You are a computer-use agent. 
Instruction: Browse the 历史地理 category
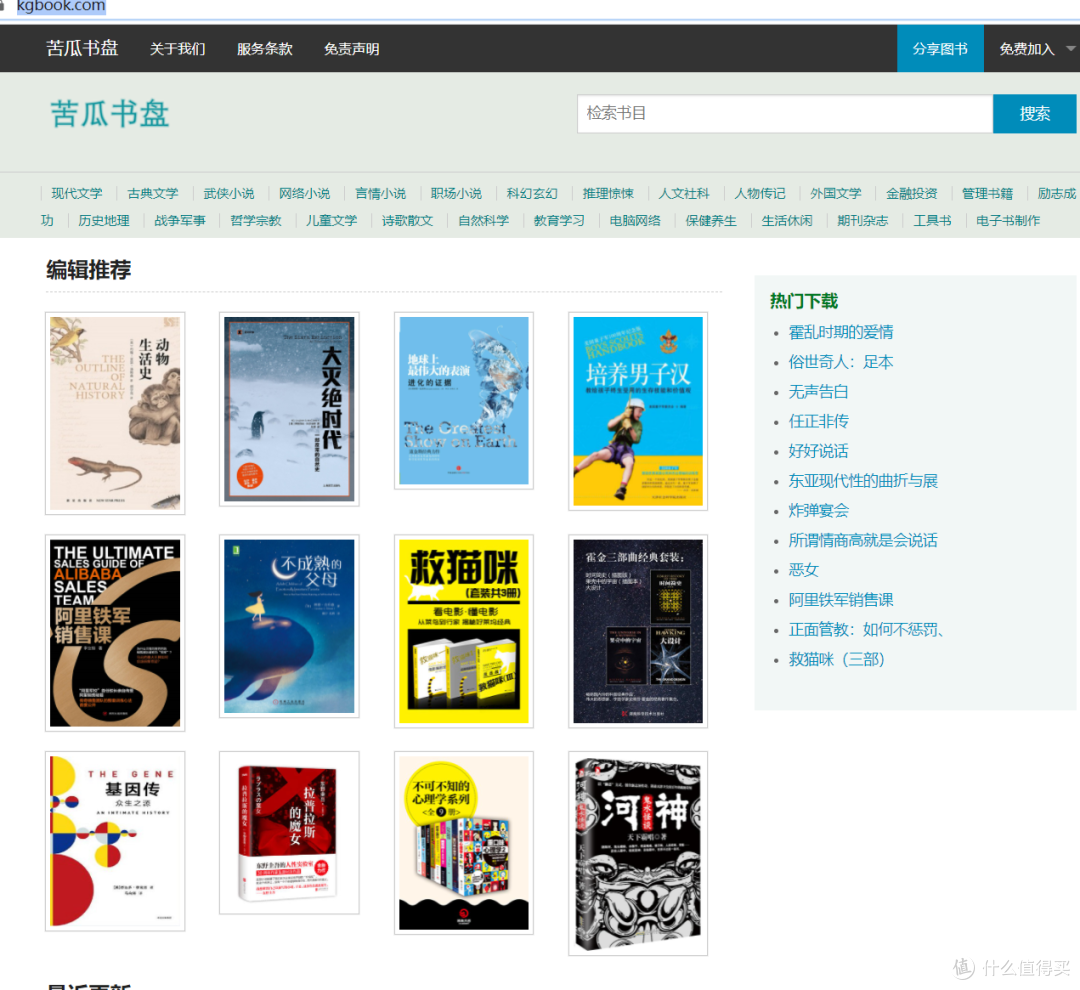104,220
